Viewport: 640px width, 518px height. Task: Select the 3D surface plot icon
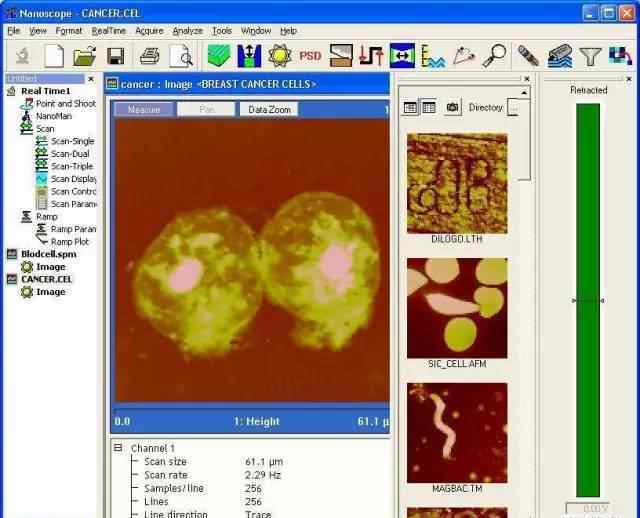point(464,56)
